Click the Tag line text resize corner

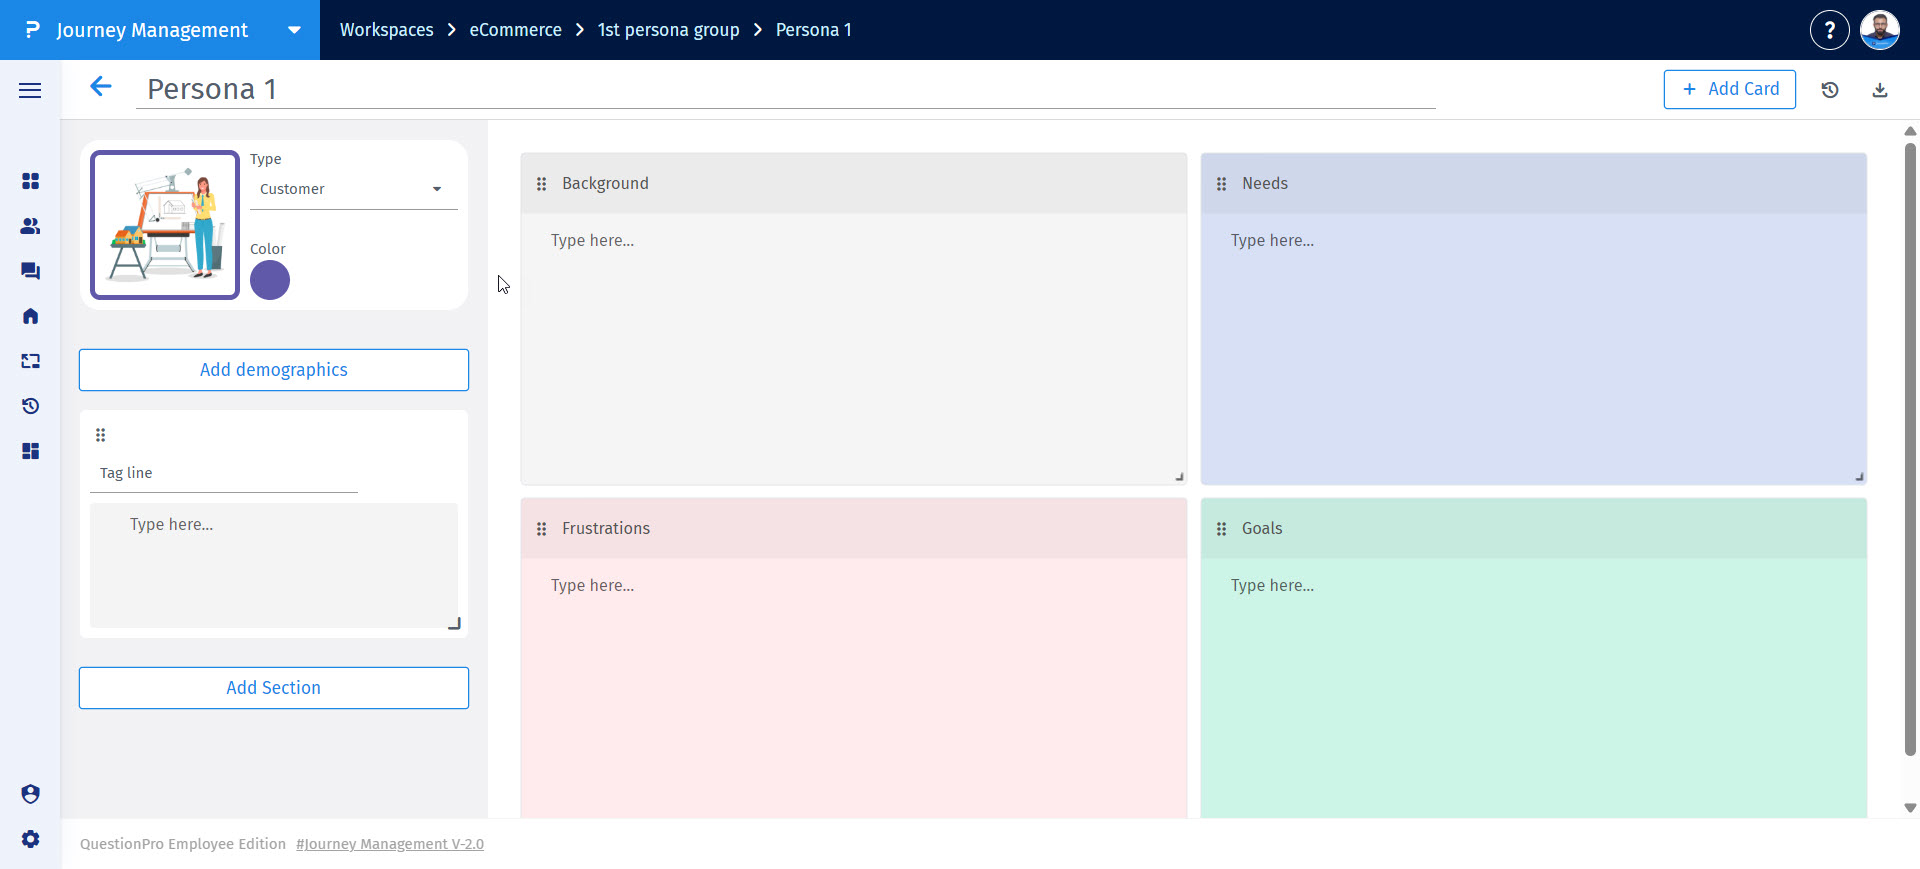(454, 623)
